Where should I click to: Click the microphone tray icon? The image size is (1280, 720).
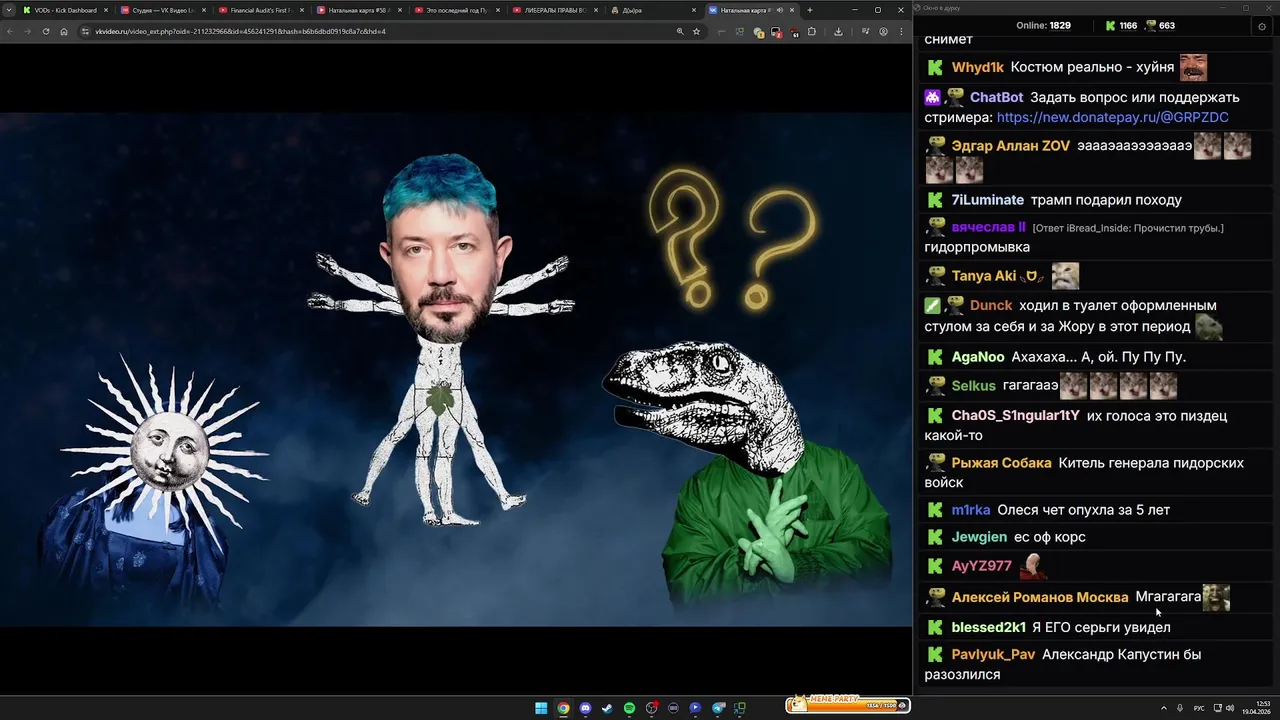click(x=1180, y=708)
